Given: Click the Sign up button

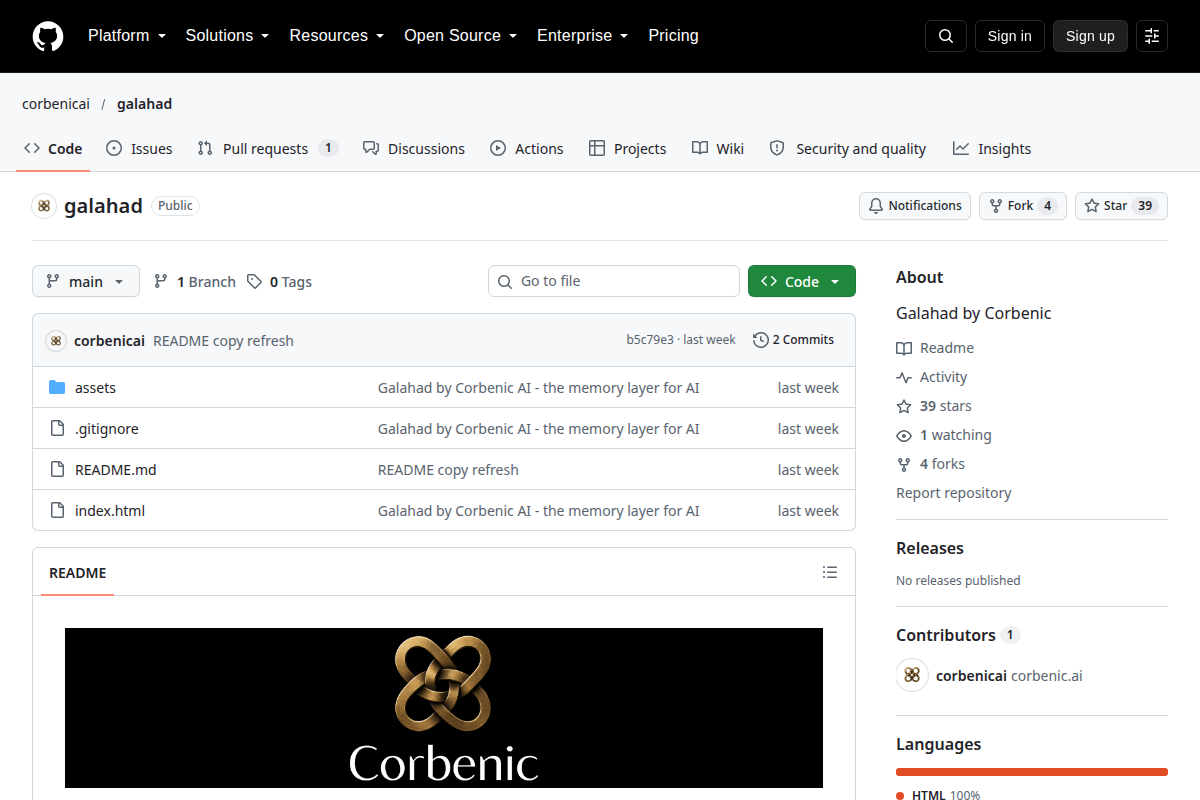Looking at the screenshot, I should (x=1090, y=36).
